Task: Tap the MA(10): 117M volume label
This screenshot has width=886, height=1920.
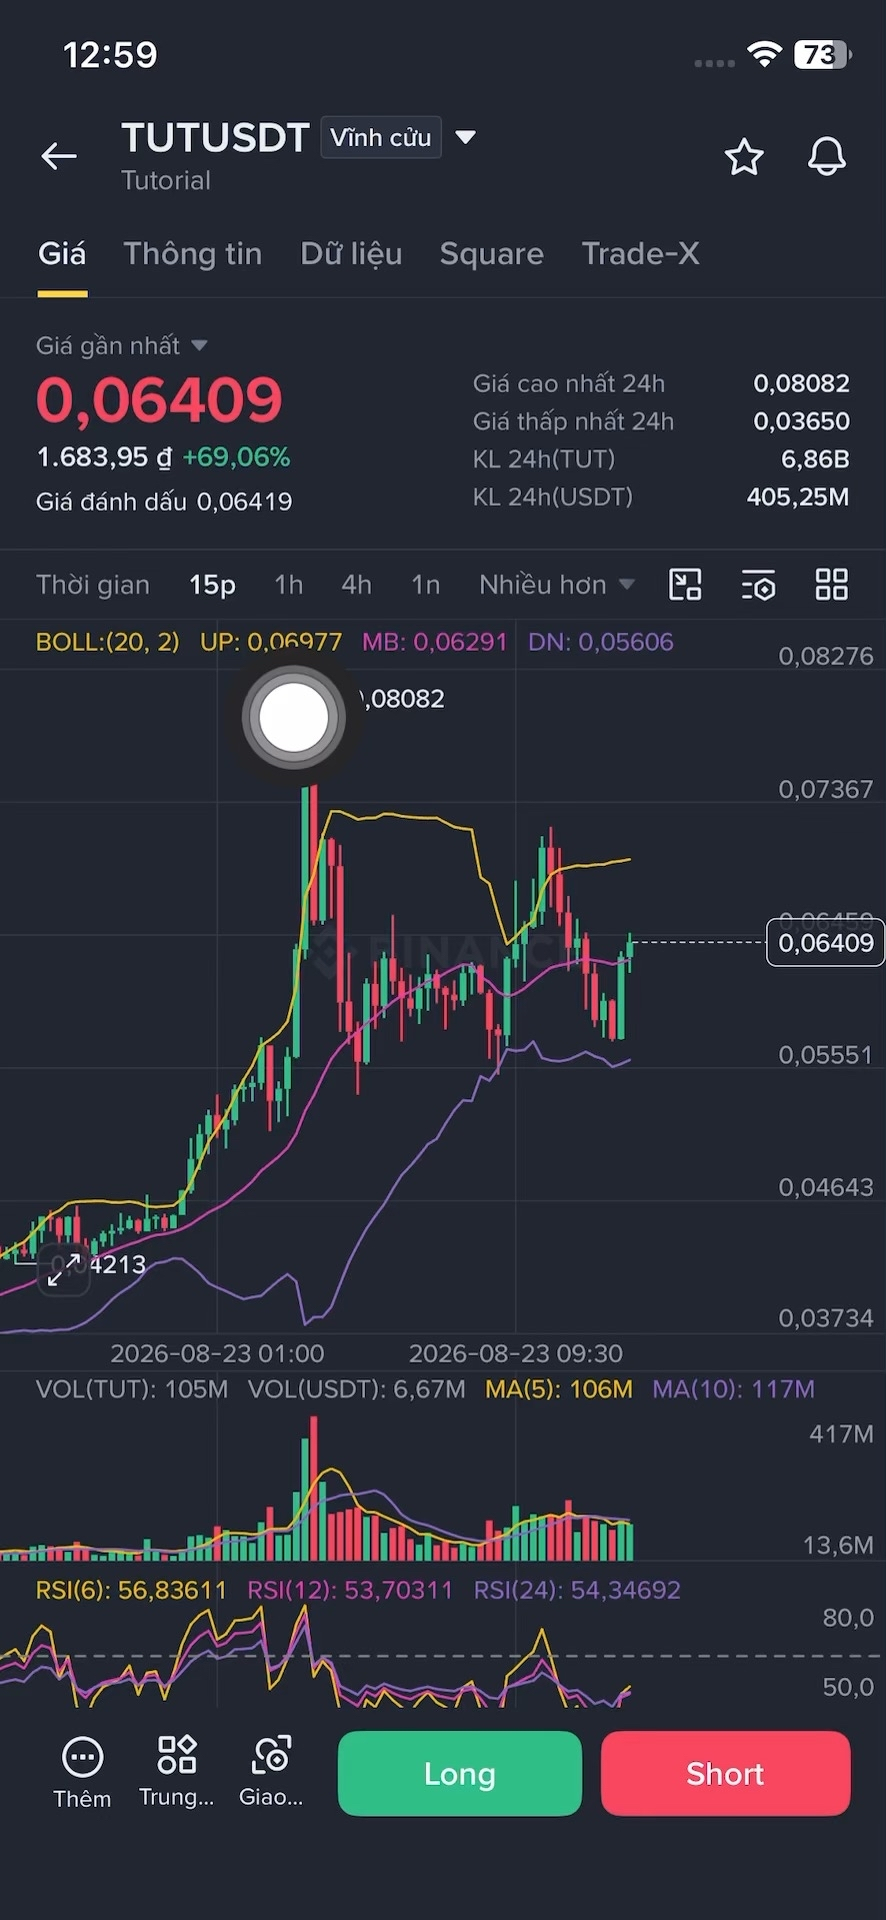Action: [733, 1389]
